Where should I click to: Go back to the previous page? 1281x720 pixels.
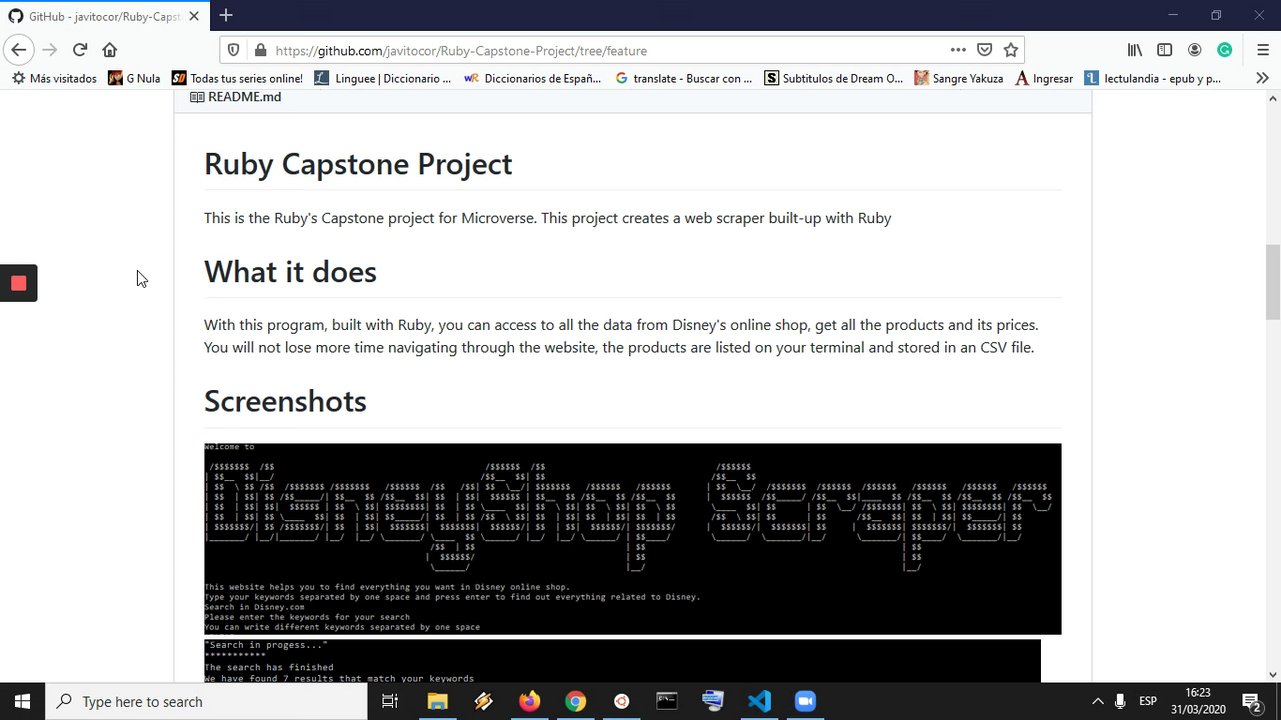point(18,50)
